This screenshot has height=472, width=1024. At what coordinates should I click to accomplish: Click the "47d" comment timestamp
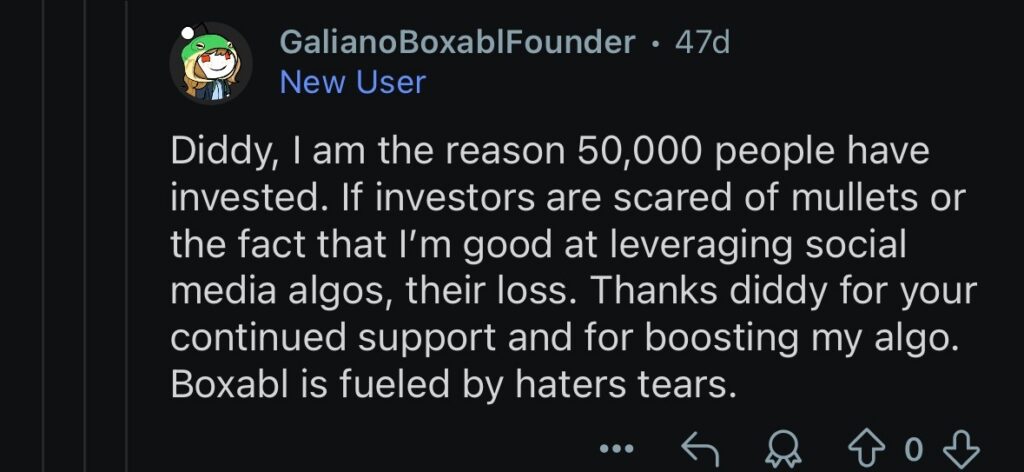[x=703, y=42]
